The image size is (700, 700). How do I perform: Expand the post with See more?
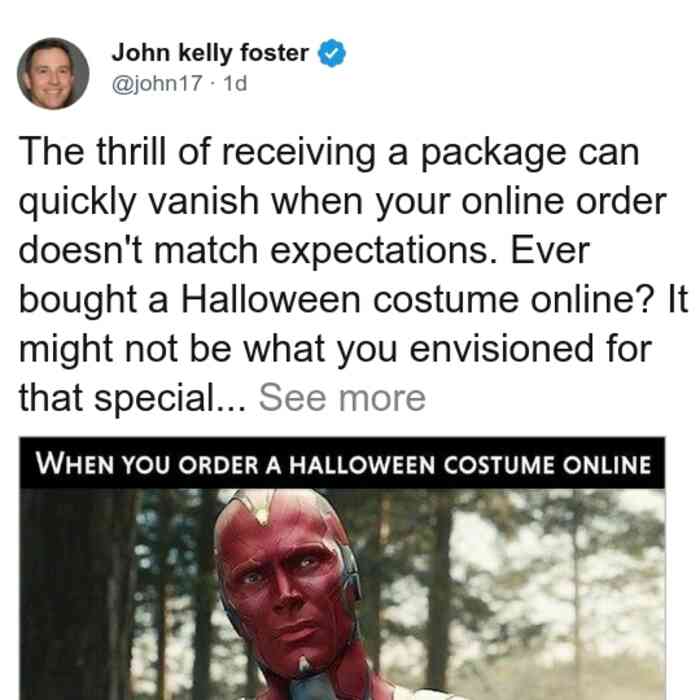click(x=342, y=398)
